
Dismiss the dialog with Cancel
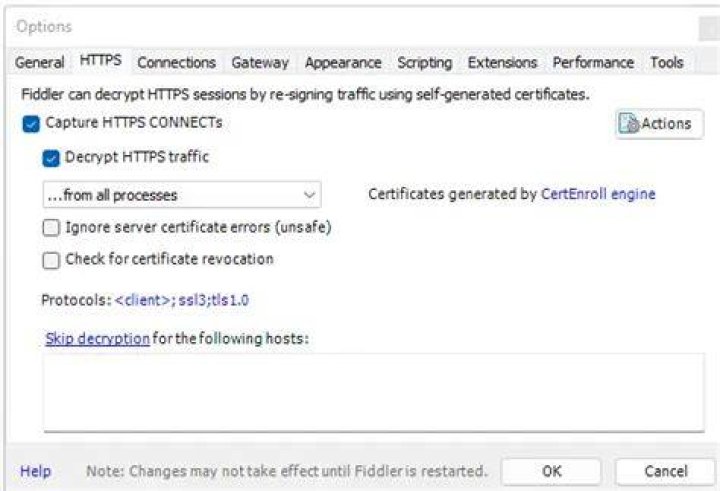click(665, 471)
